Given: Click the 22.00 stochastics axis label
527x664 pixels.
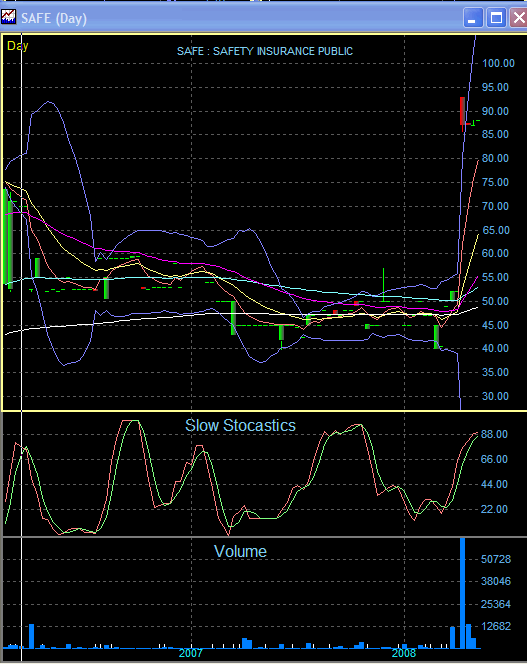Looking at the screenshot, I should 494,509.
